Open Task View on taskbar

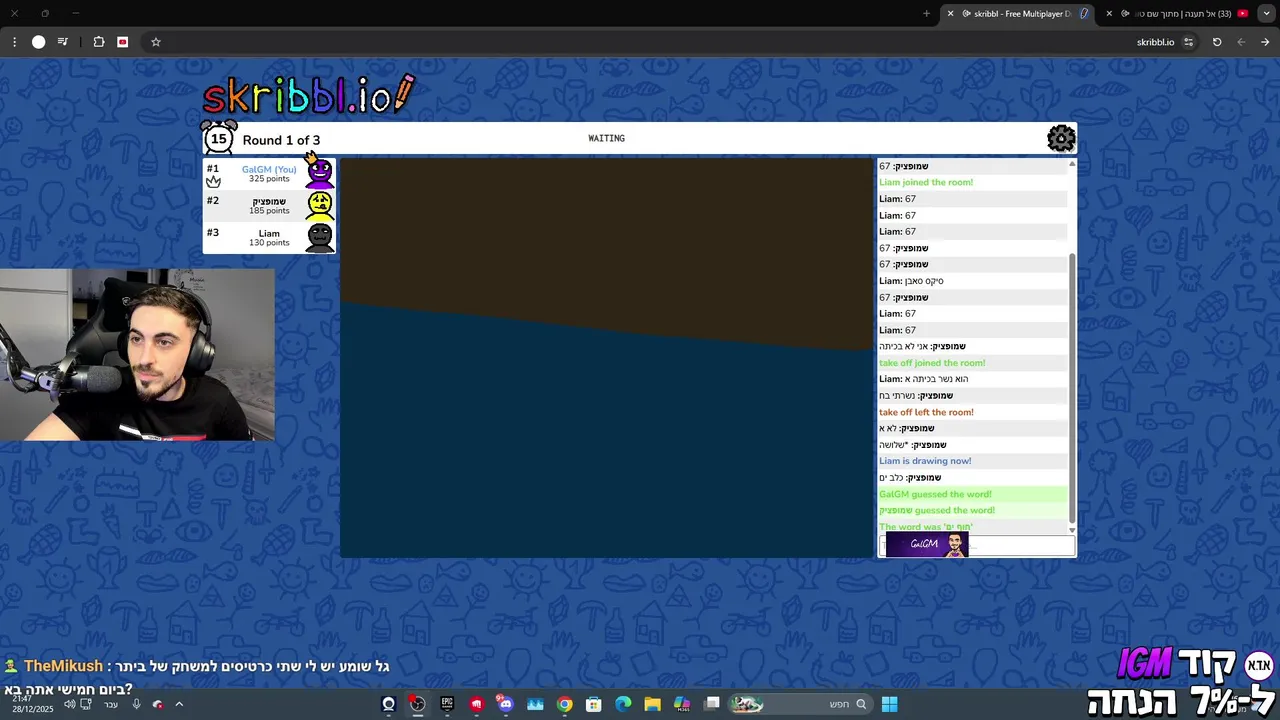click(x=712, y=704)
